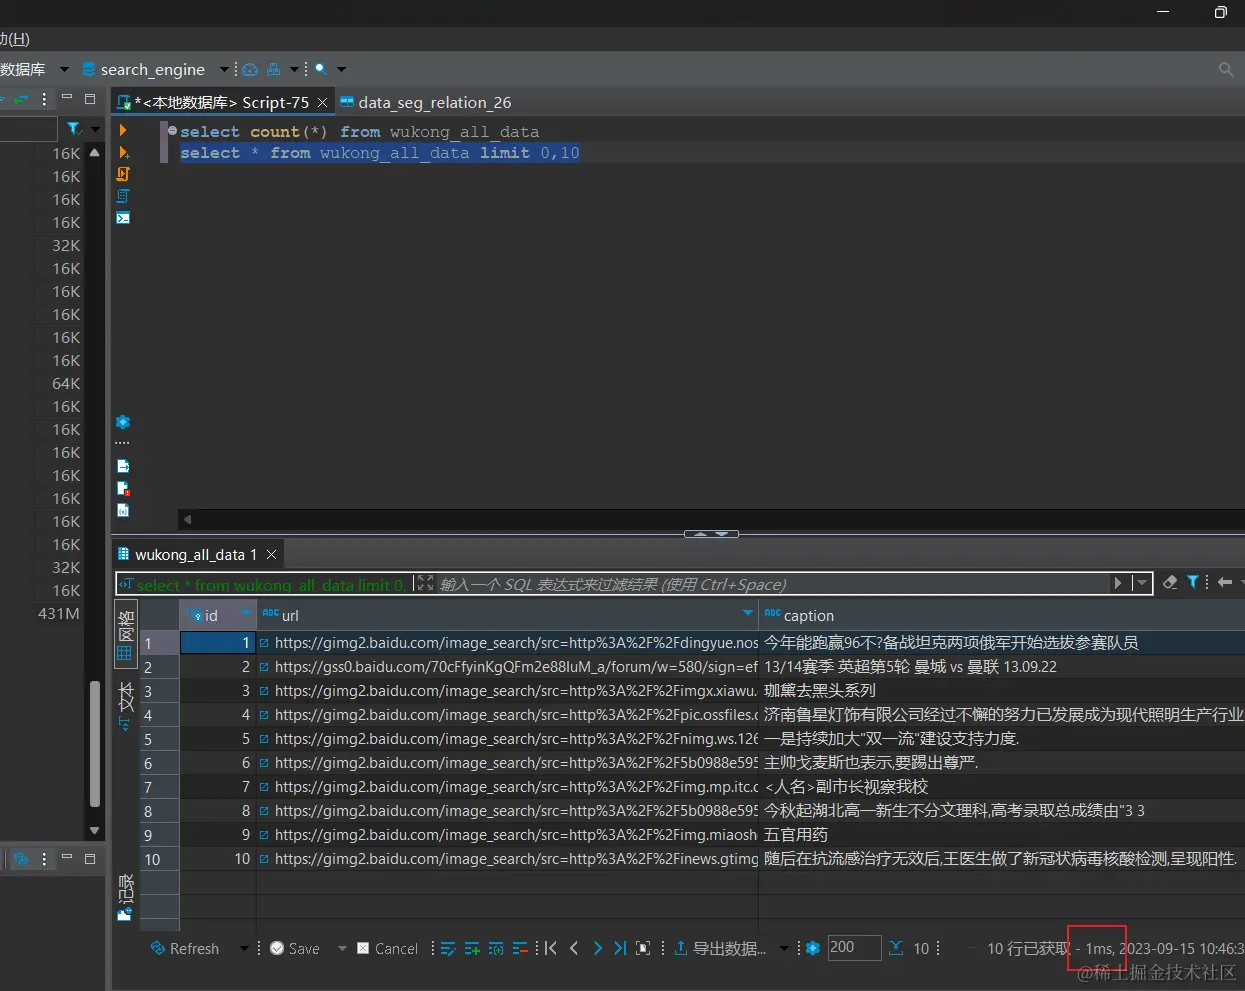
Task: Apply the filter with the play arrow
Action: [1118, 582]
